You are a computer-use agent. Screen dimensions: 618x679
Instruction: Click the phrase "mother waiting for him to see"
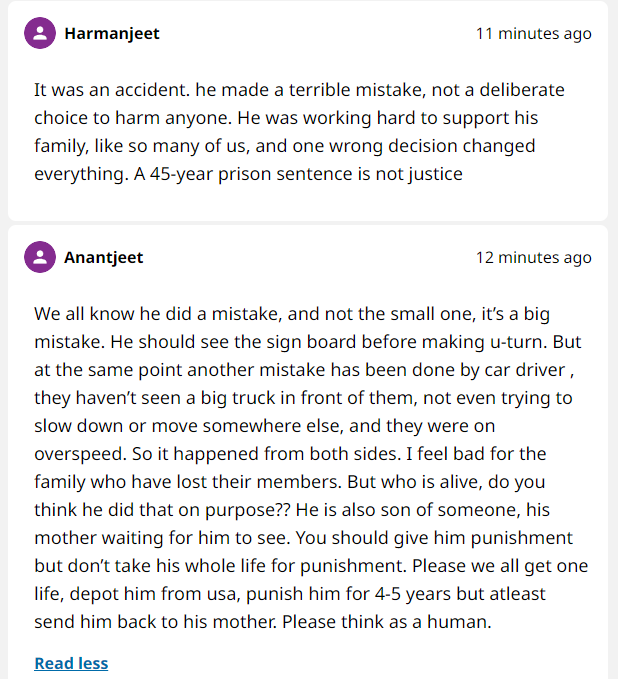(x=160, y=537)
